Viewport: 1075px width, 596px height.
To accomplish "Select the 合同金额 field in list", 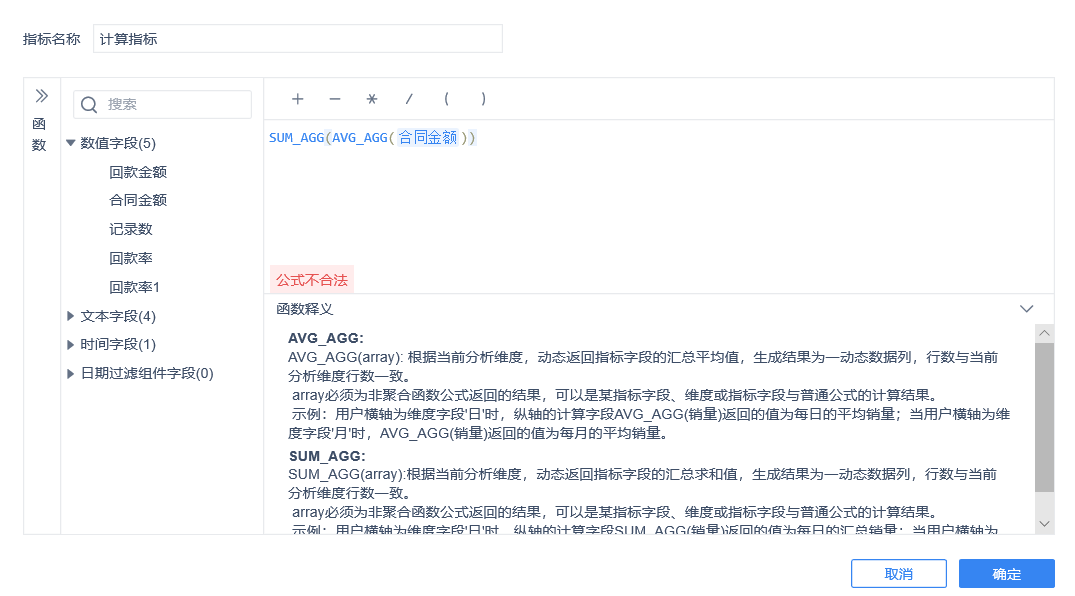I will coord(138,200).
